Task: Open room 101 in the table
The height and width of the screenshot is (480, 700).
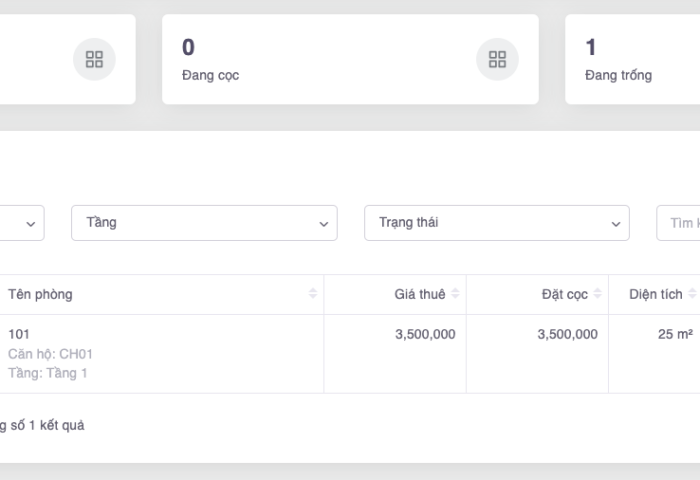Action: click(20, 334)
